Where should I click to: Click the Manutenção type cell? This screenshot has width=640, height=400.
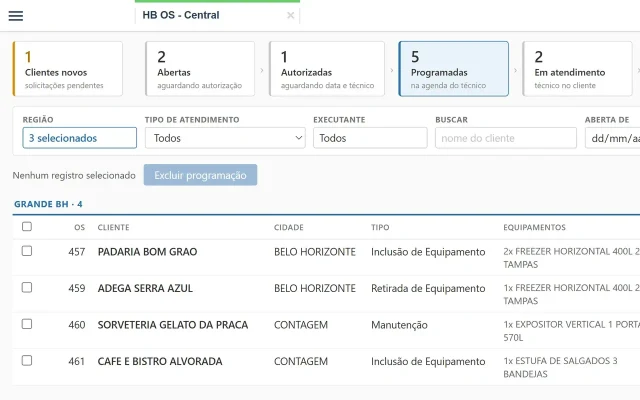(x=399, y=325)
